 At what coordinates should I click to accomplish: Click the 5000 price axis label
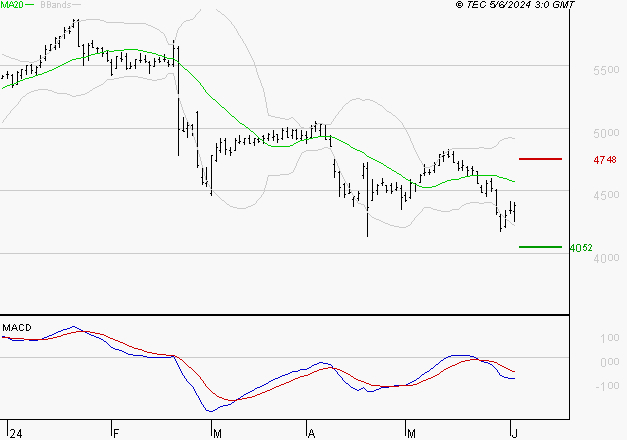[606, 133]
